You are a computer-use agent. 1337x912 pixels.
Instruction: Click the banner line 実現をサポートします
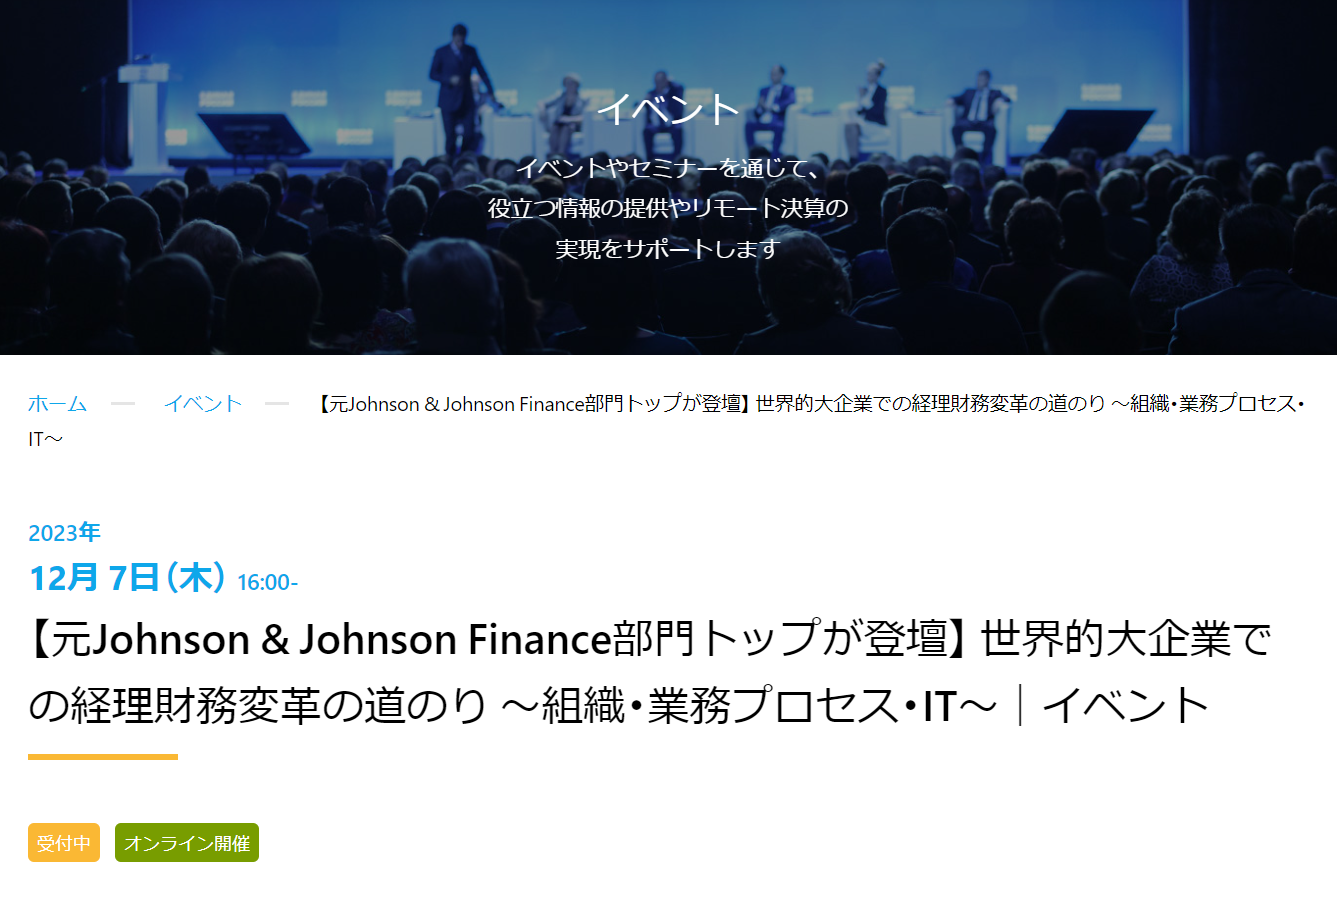click(x=667, y=248)
